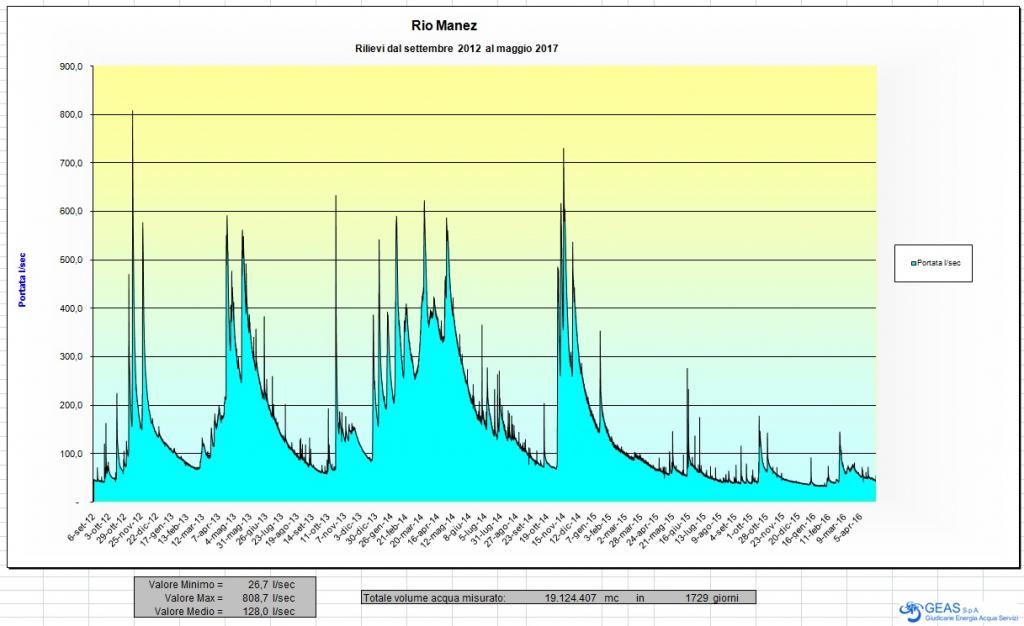Click the subtitle "Rilievi dal settembre 2012 al maggio 2017"
The image size is (1024, 626).
pos(456,48)
